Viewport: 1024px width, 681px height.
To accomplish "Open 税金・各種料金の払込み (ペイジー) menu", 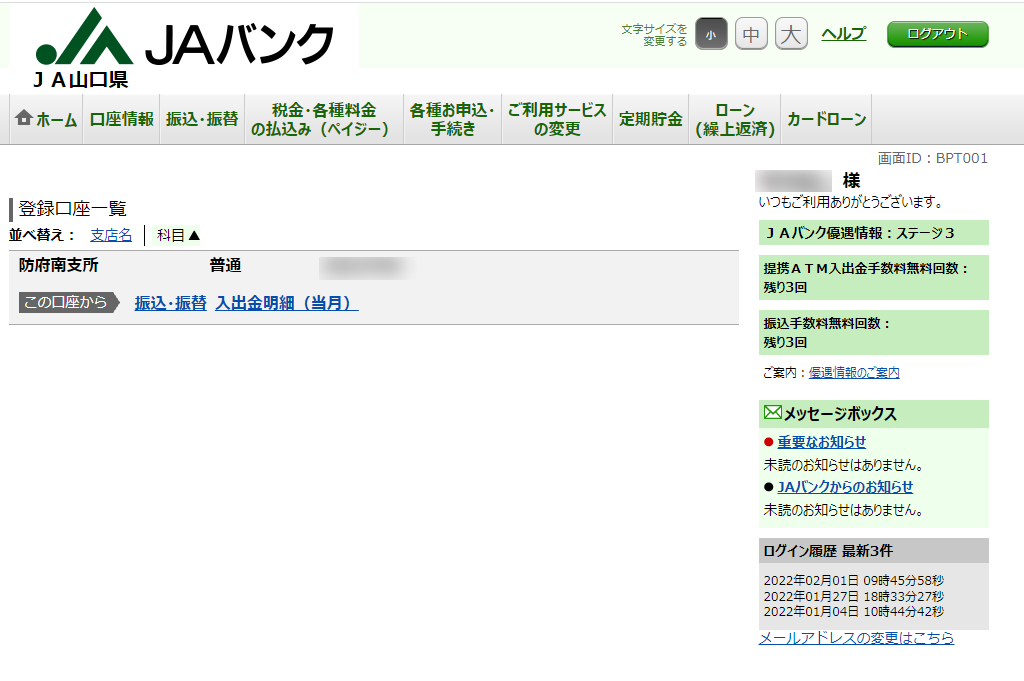I will point(324,119).
